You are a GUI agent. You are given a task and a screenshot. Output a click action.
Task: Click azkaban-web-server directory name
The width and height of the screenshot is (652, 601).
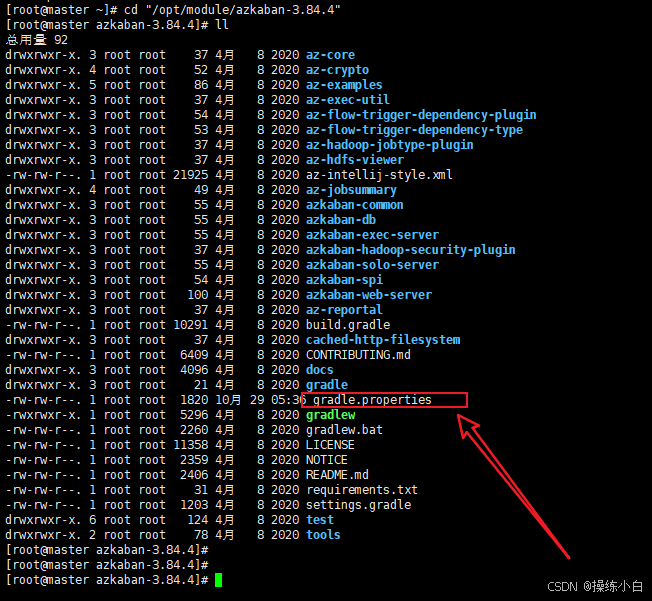tap(369, 294)
